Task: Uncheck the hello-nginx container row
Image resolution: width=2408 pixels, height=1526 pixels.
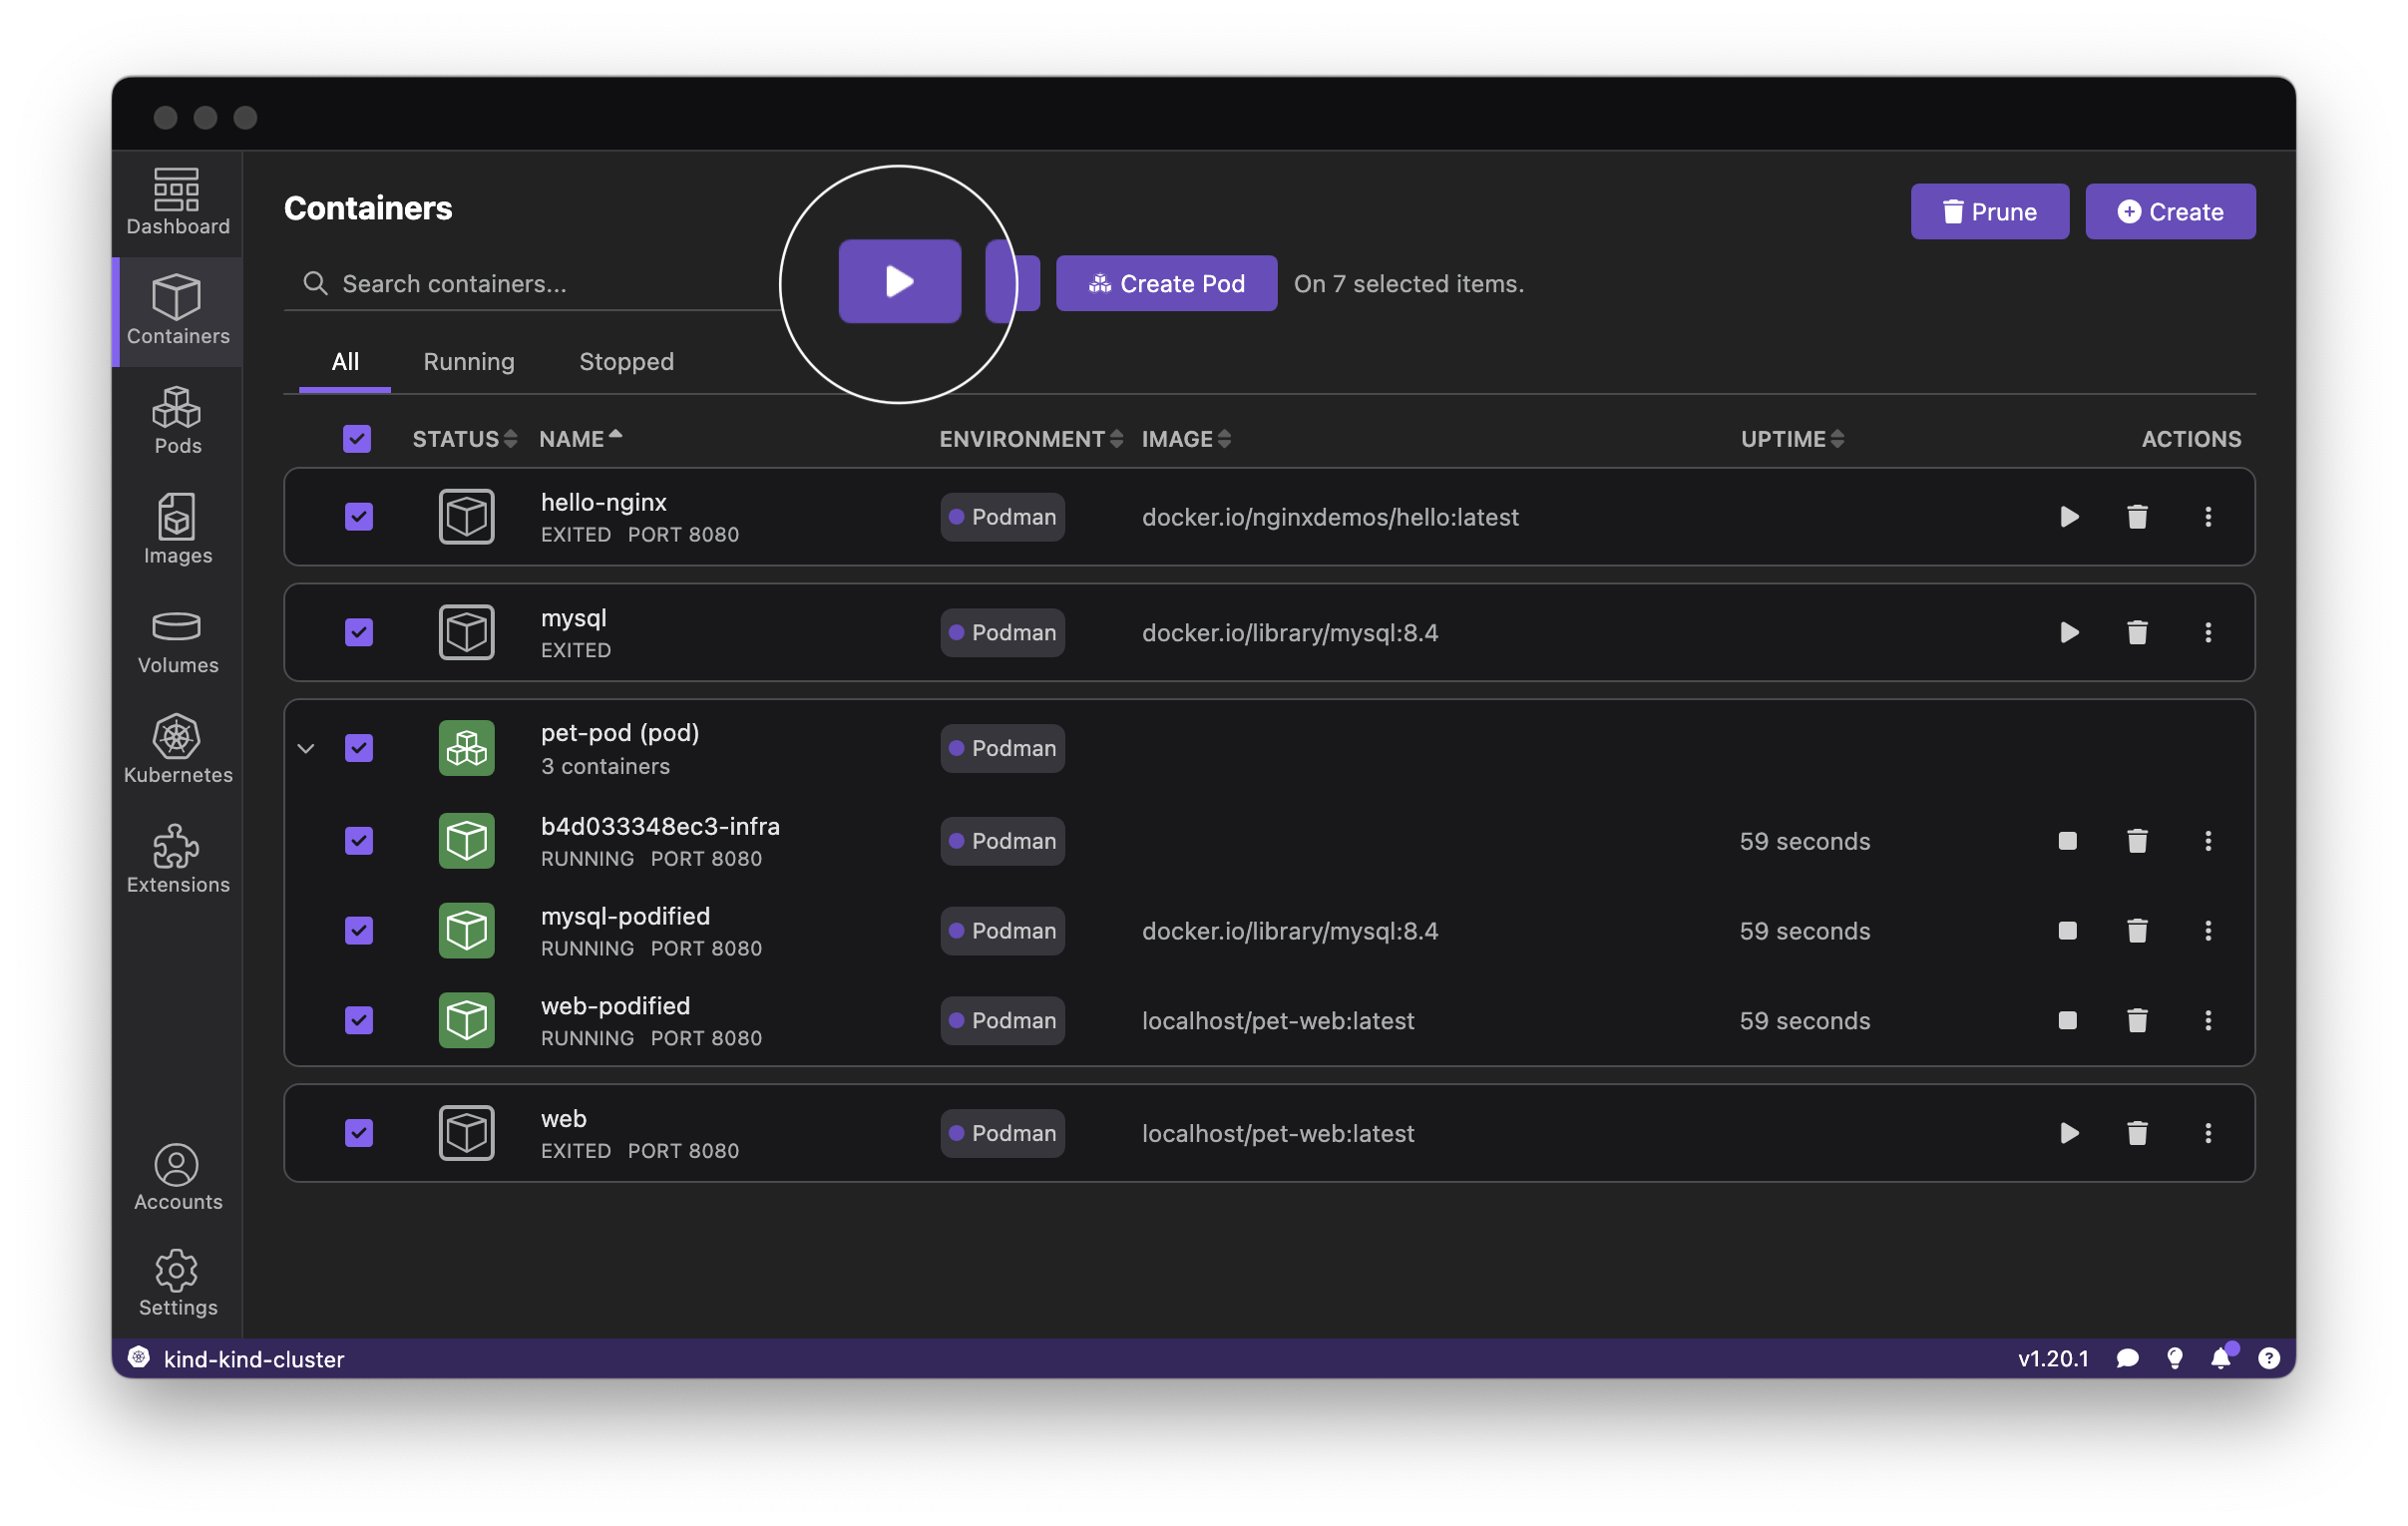Action: 358,516
